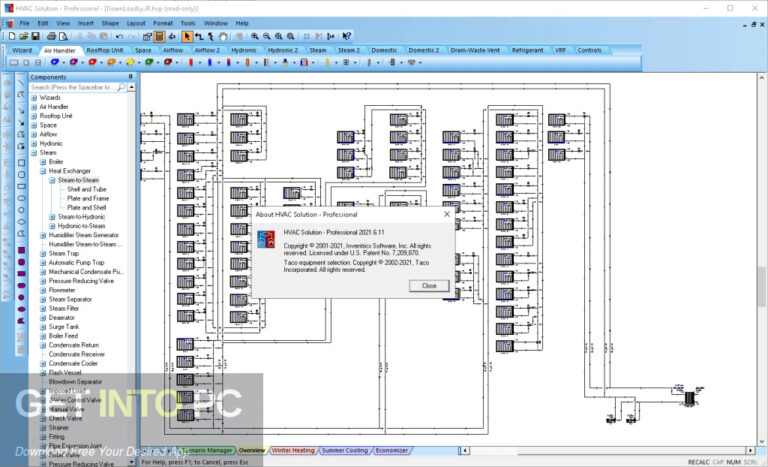Toggle the highlighted Calculator toolbar icon

click(x=159, y=36)
